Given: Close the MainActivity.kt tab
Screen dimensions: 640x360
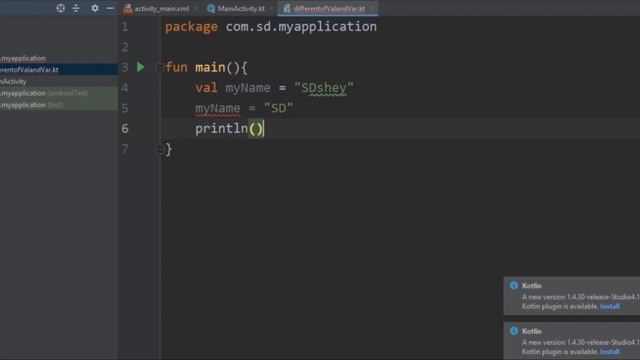Looking at the screenshot, I should pos(271,9).
